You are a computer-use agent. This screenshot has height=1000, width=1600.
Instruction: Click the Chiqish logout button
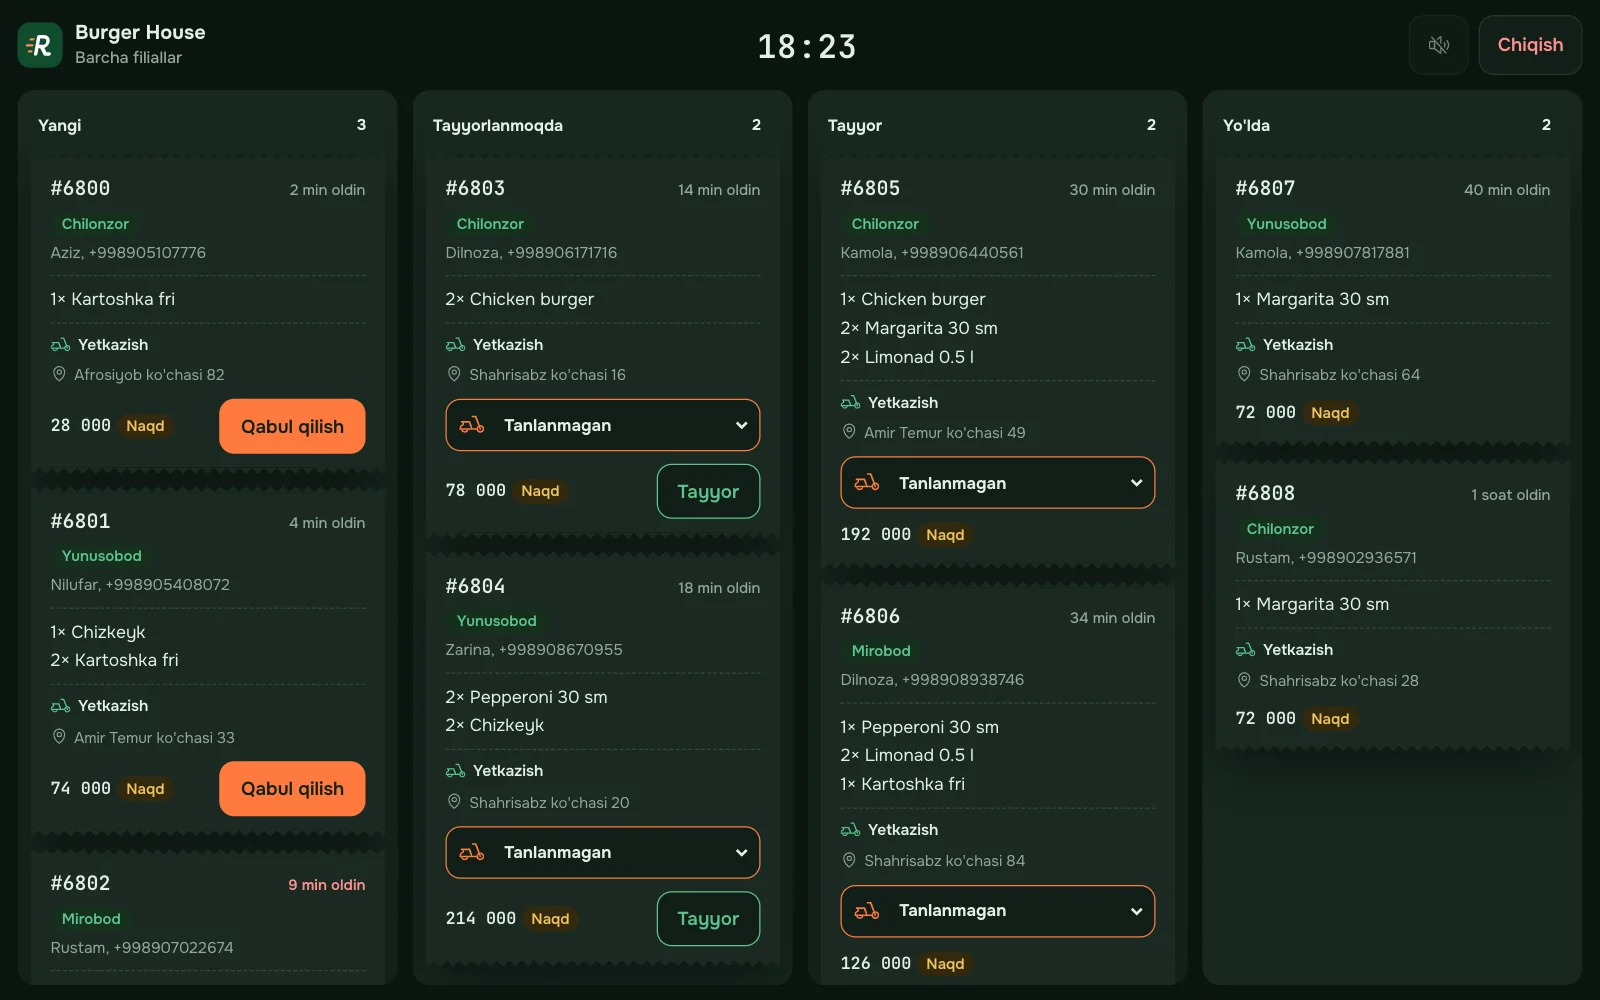click(x=1530, y=45)
